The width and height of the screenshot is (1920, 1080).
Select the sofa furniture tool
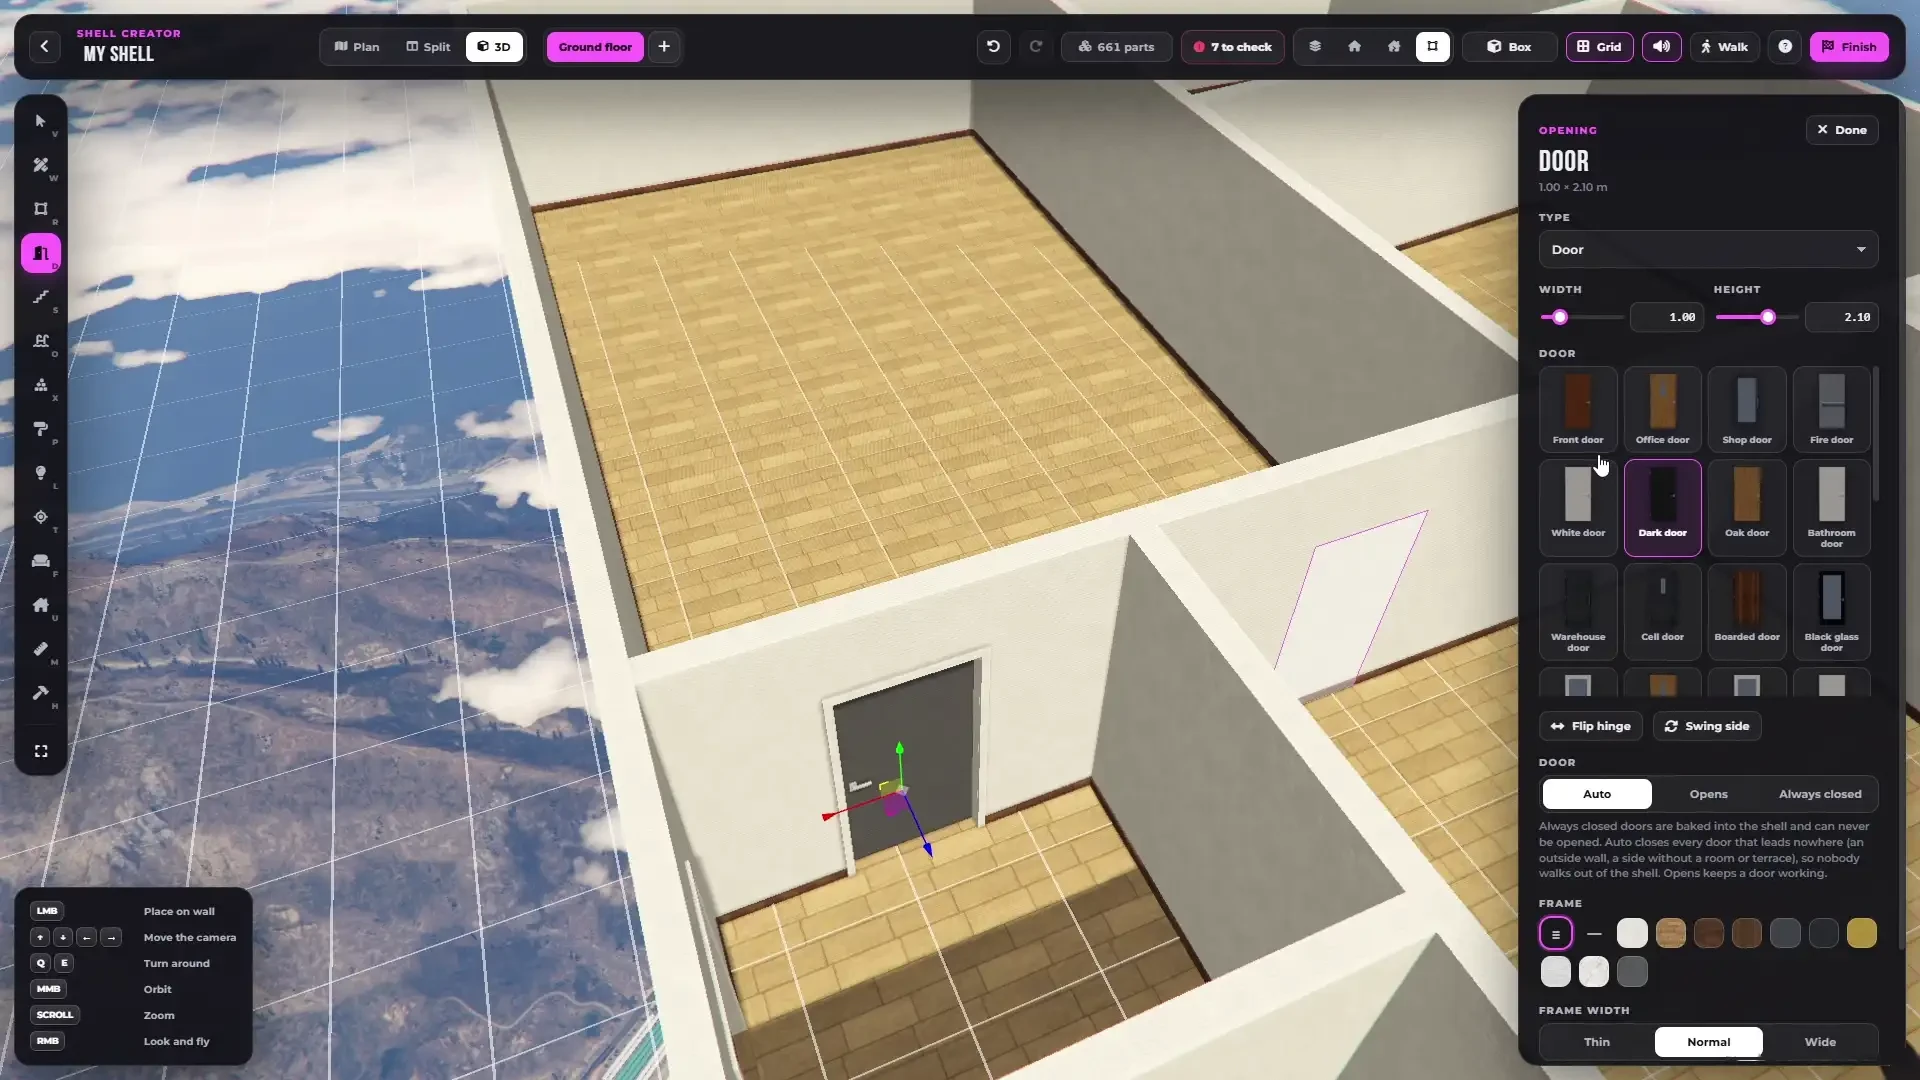tap(41, 561)
